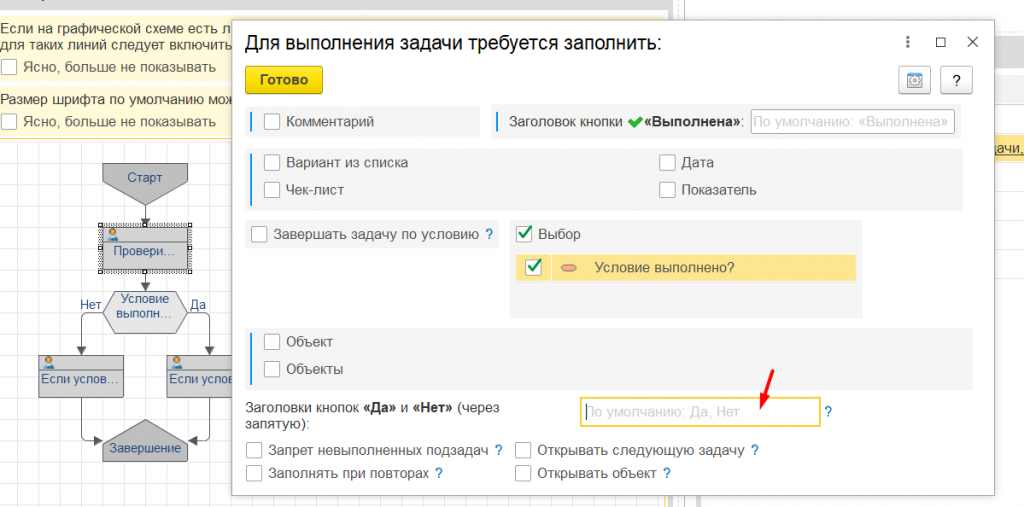
Task: Click the Да, Нет button titles input
Action: 700,412
